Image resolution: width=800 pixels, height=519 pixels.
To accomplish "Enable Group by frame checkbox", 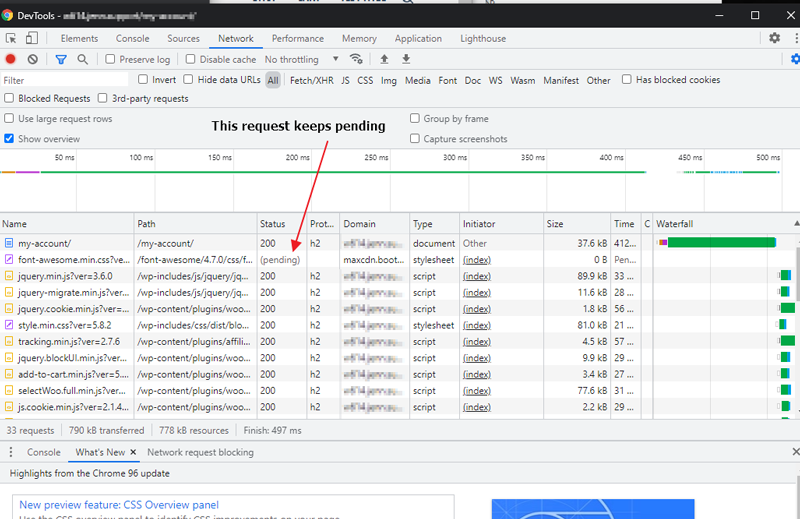I will [415, 118].
